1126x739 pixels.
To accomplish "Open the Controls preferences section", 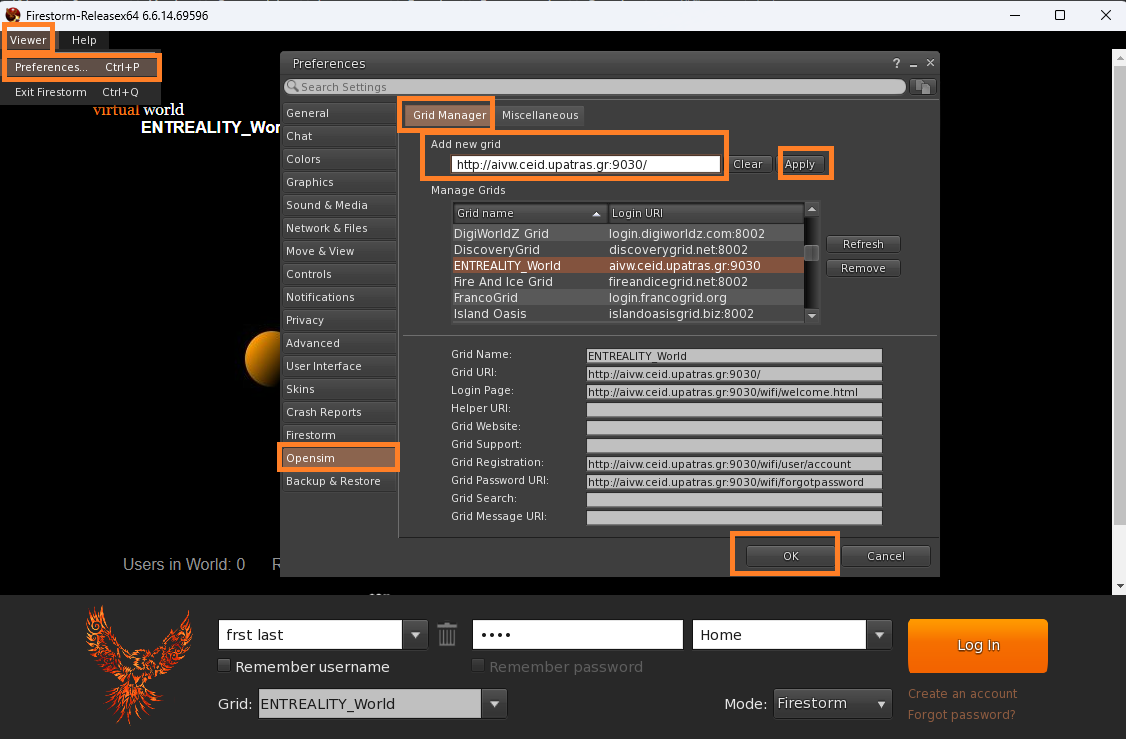I will coord(339,274).
